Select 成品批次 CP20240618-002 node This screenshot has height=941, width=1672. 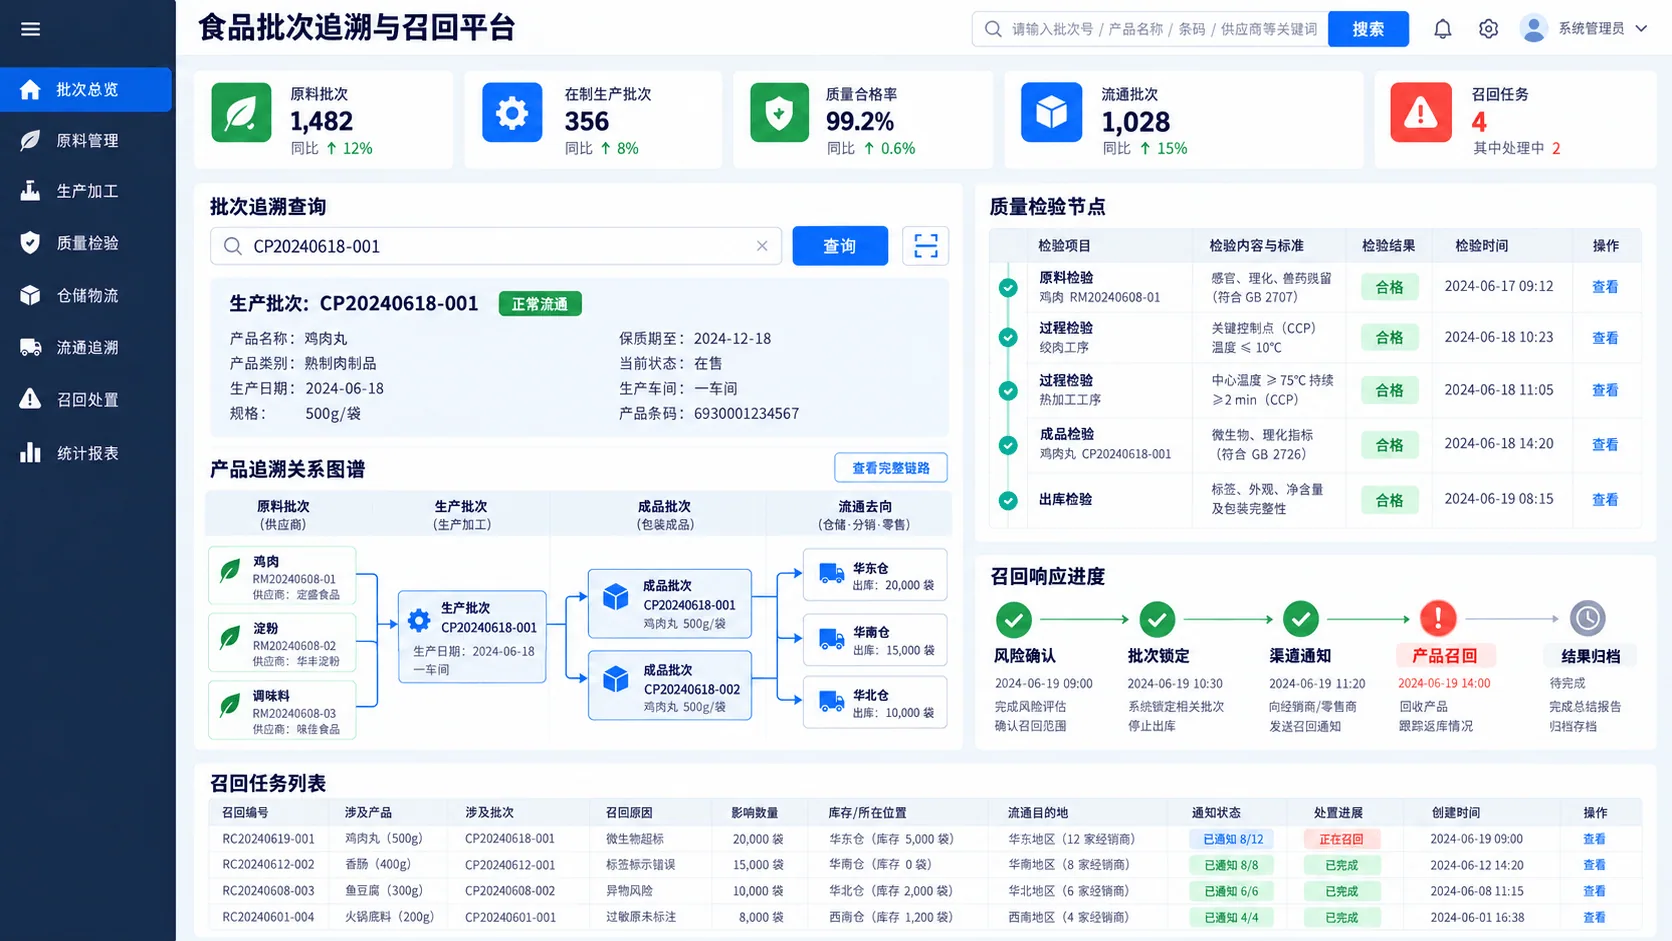tap(670, 686)
